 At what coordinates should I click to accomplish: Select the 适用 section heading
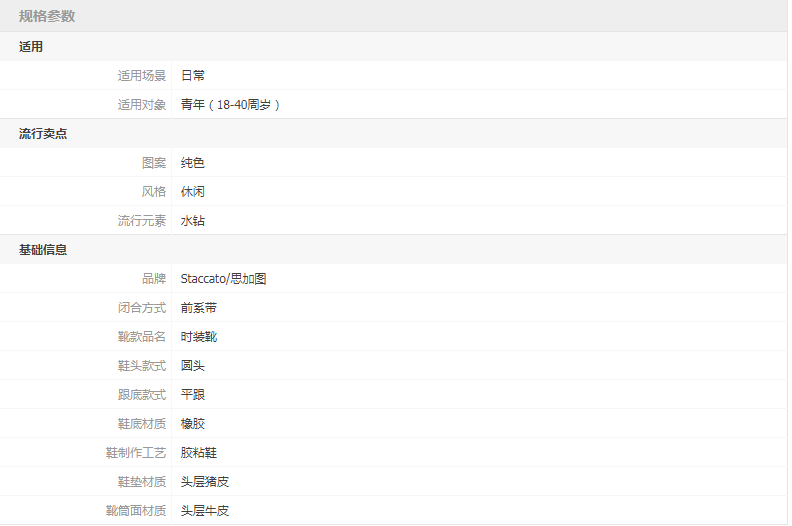31,46
